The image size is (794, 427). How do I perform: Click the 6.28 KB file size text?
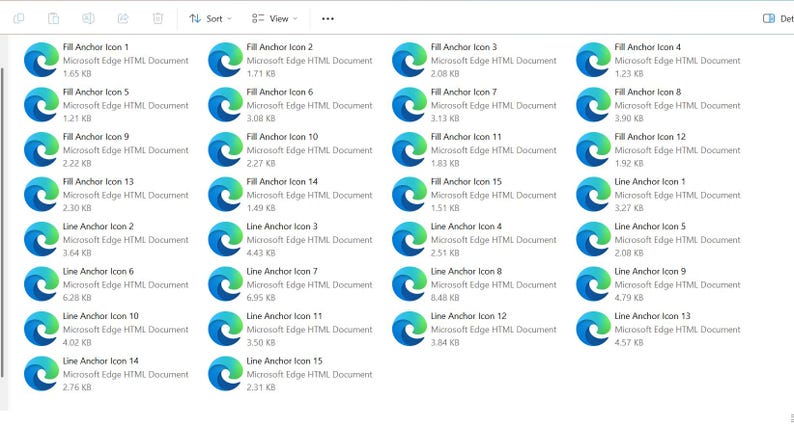click(x=77, y=298)
